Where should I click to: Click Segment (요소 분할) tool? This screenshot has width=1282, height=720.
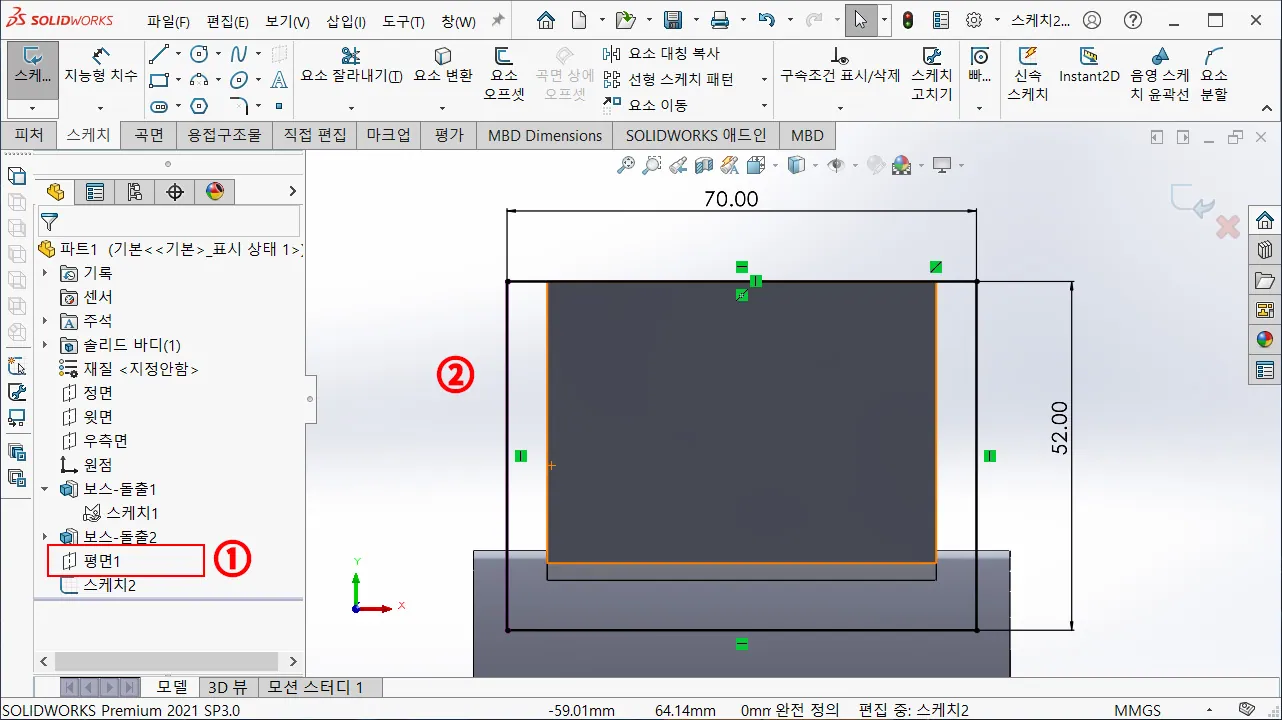pos(1214,74)
